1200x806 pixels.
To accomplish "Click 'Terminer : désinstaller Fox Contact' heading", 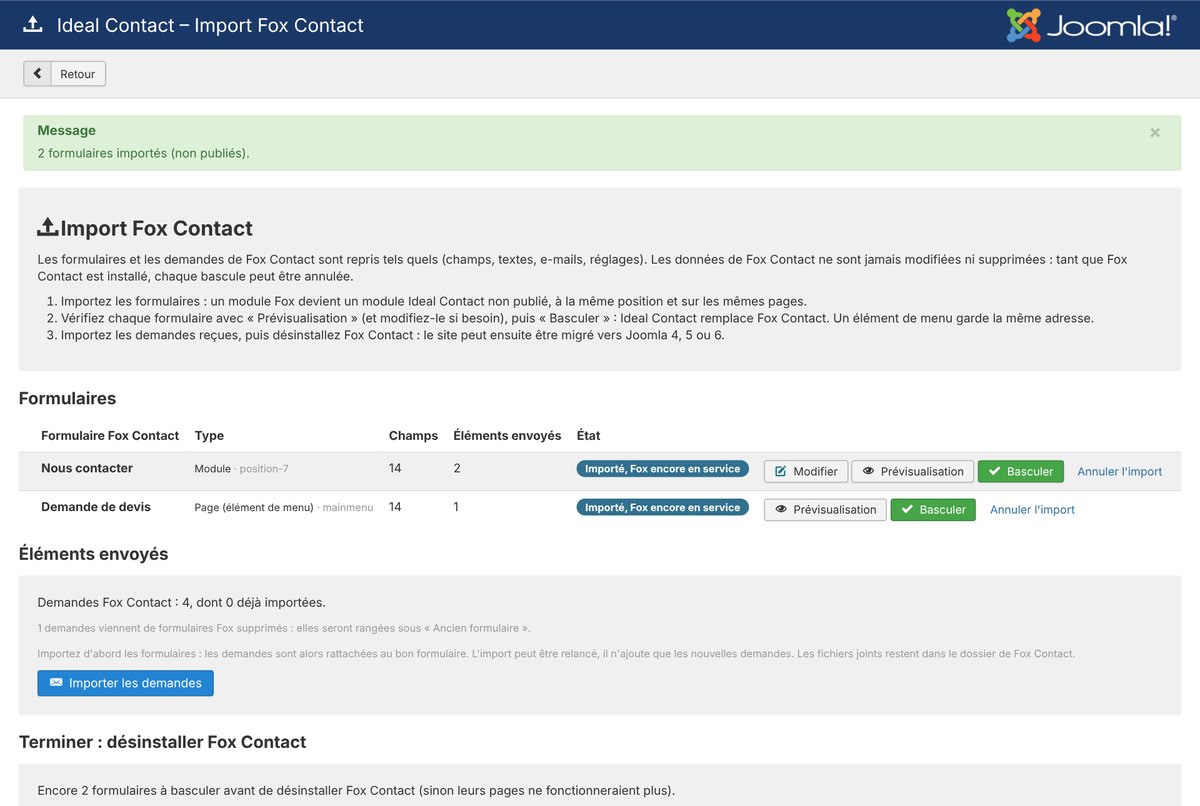I will pyautogui.click(x=163, y=742).
